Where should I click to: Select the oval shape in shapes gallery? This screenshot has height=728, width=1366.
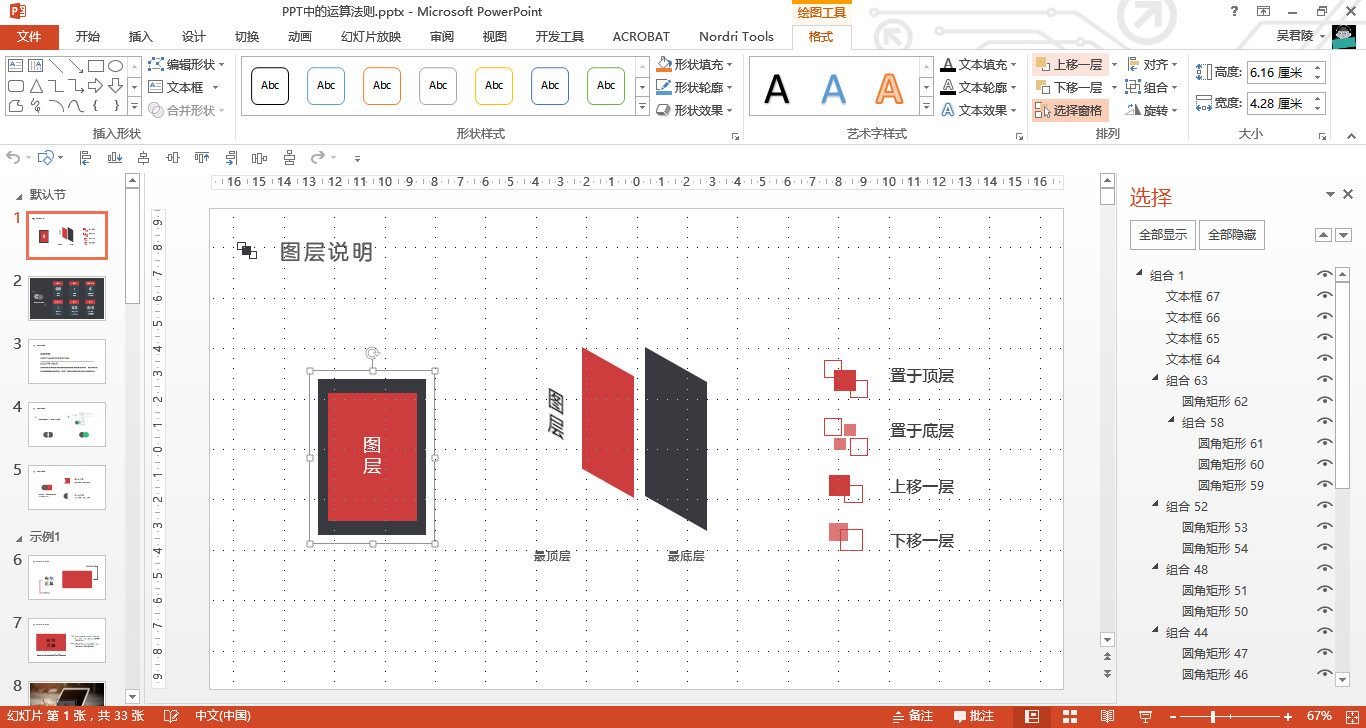click(116, 66)
